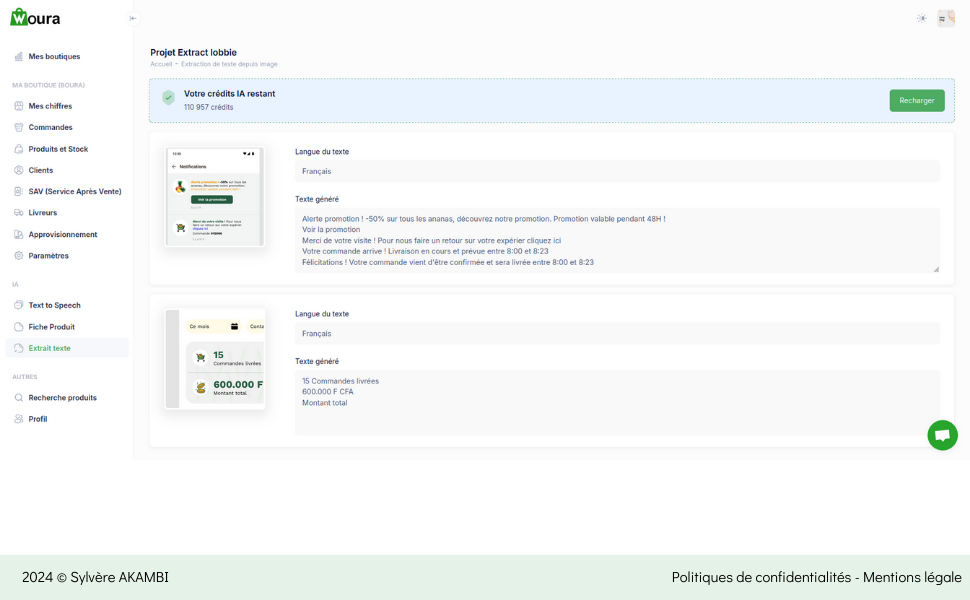Click the second Texte généré text area

[x=617, y=402]
